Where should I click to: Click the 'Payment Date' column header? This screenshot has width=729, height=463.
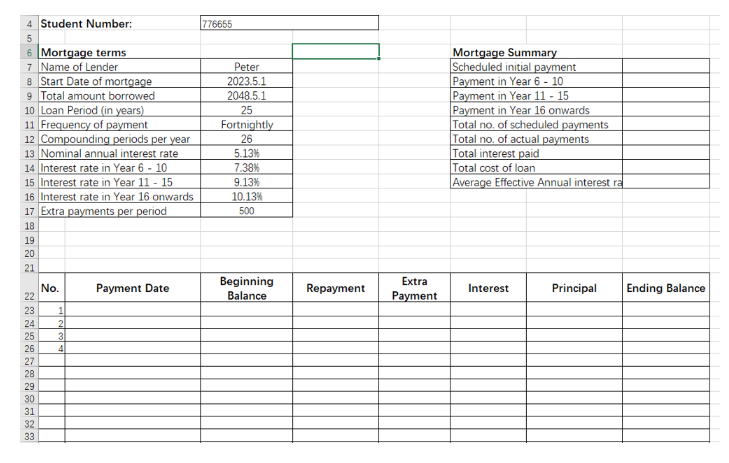pos(133,288)
